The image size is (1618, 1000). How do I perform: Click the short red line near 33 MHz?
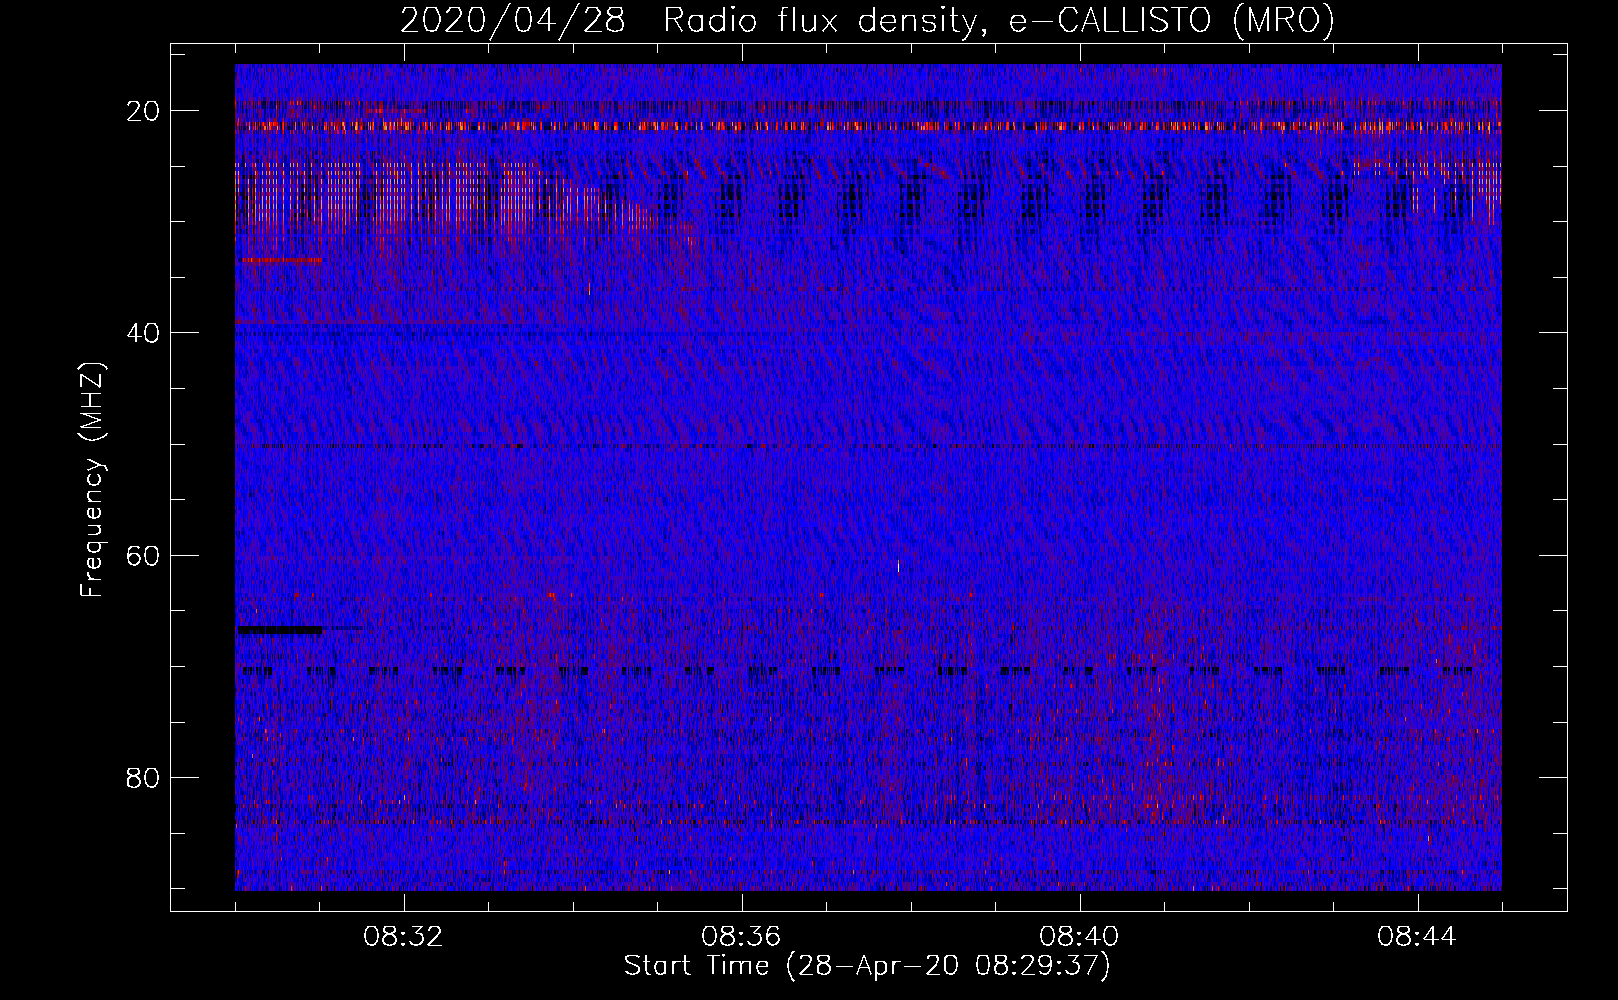tap(282, 259)
